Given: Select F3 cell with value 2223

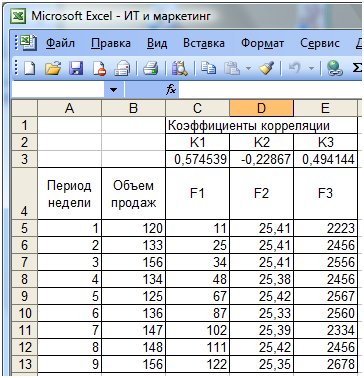Looking at the screenshot, I should [325, 228].
